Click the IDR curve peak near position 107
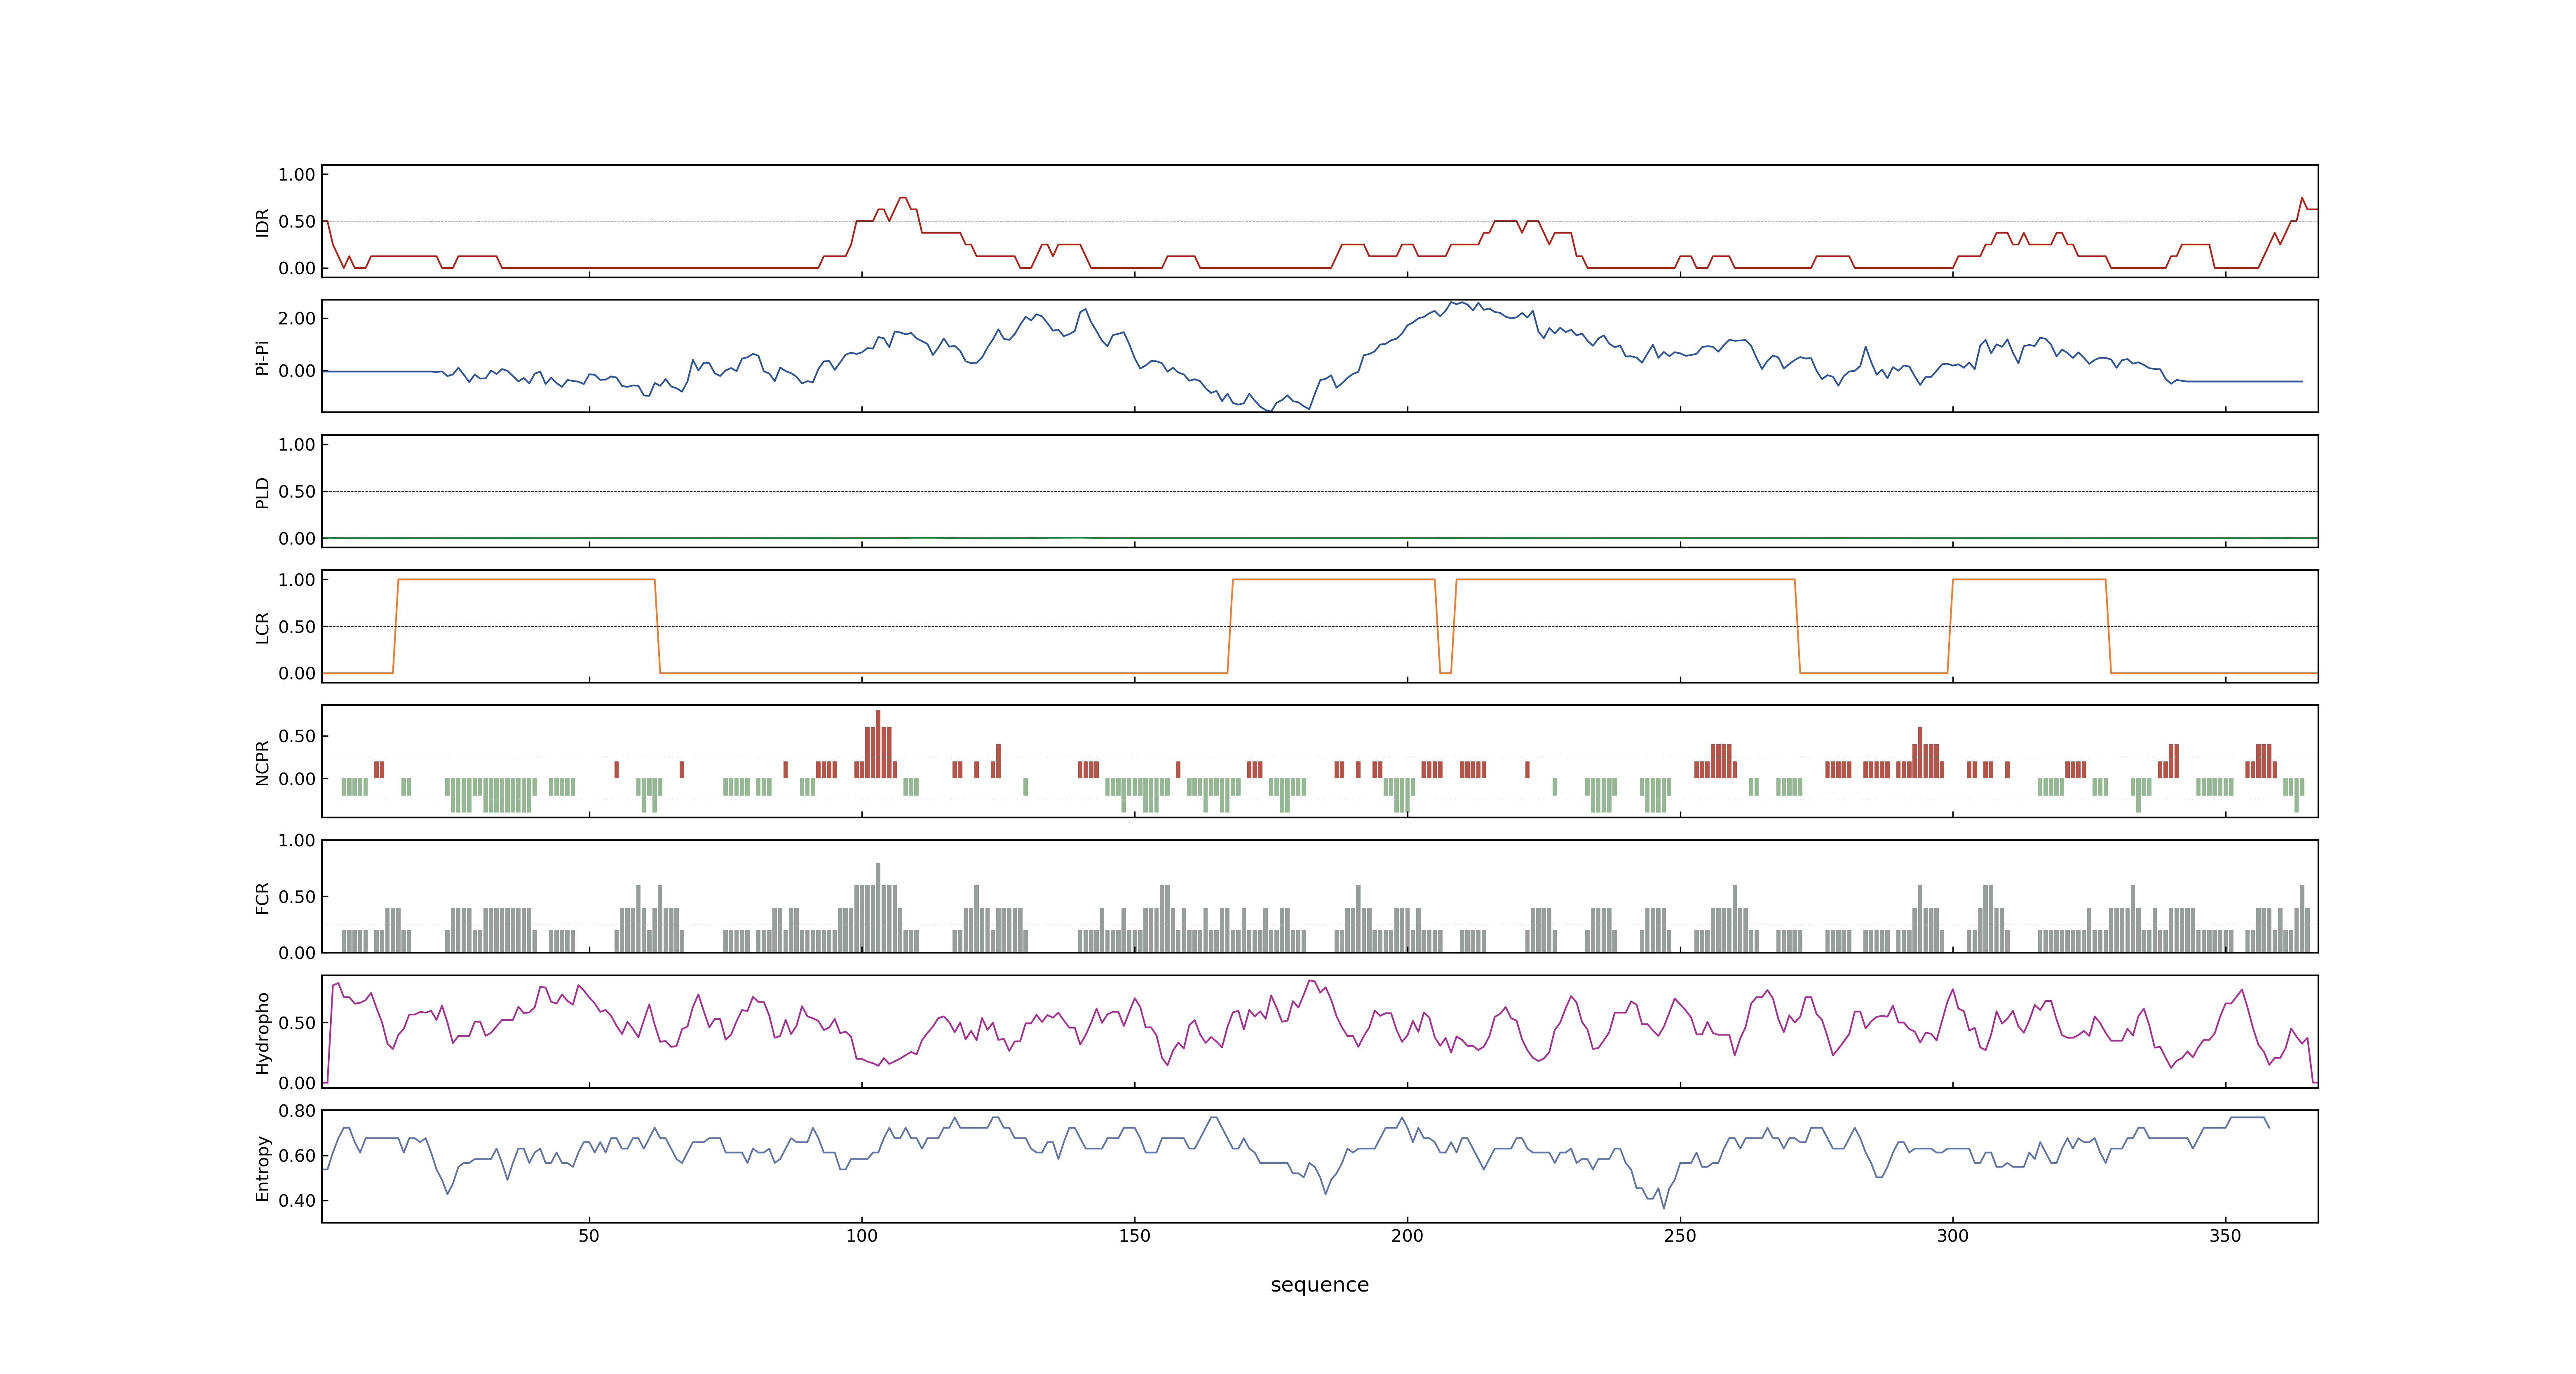Viewport: 2576px width, 1374px height. pyautogui.click(x=903, y=198)
